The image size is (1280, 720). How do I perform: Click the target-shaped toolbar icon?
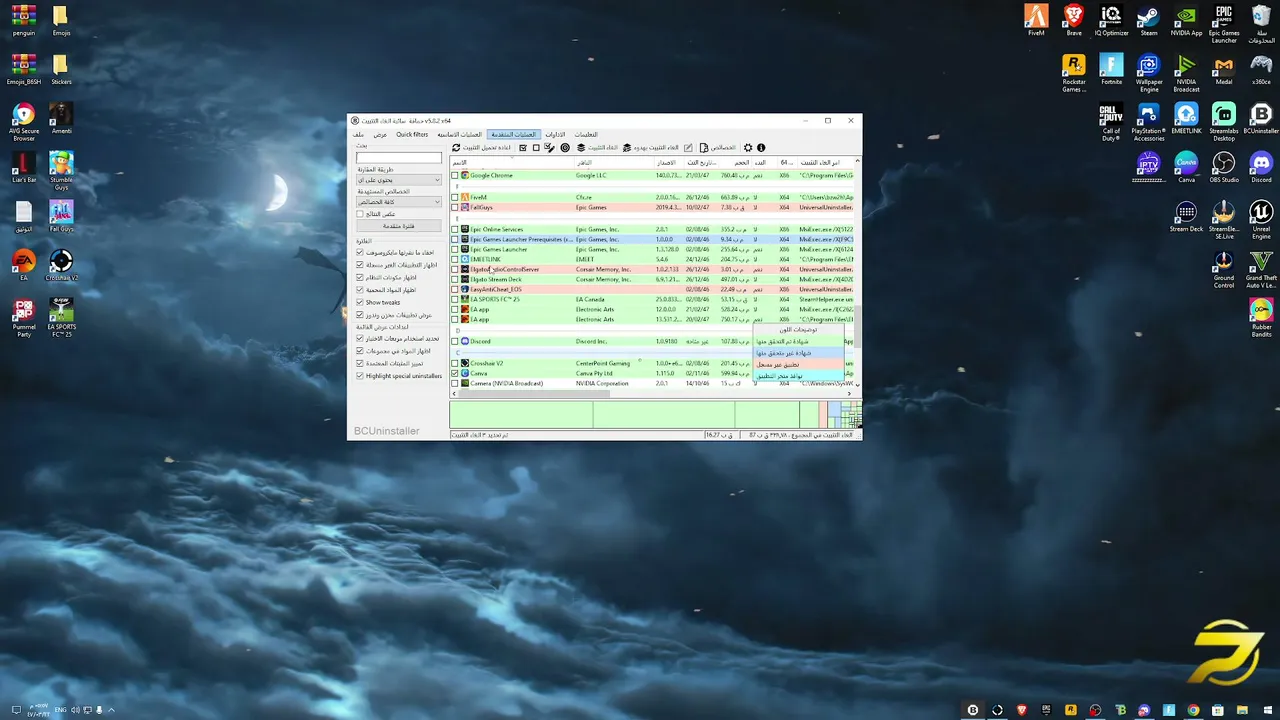(565, 148)
